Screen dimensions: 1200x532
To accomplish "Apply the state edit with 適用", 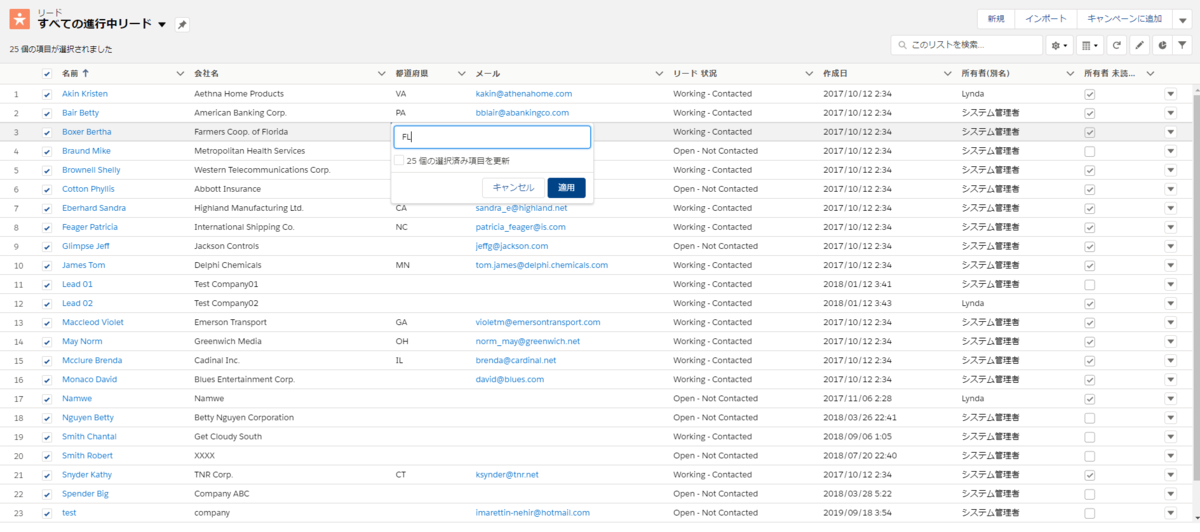I will pos(567,188).
